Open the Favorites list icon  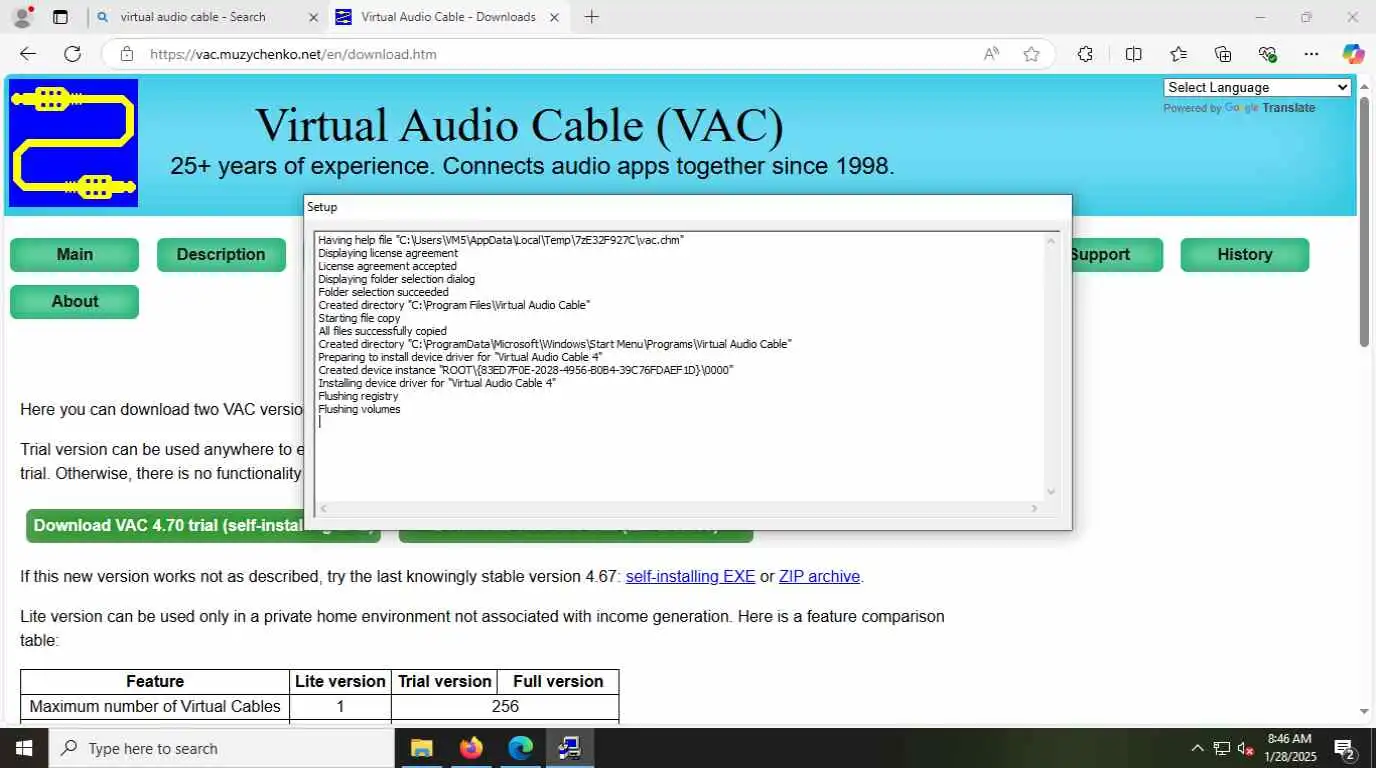coord(1178,54)
